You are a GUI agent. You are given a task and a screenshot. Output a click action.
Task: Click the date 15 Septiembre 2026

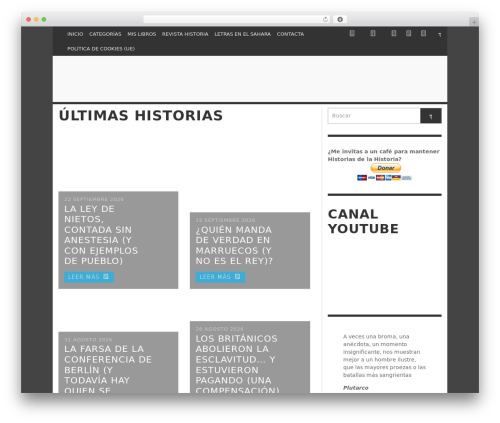tap(225, 220)
